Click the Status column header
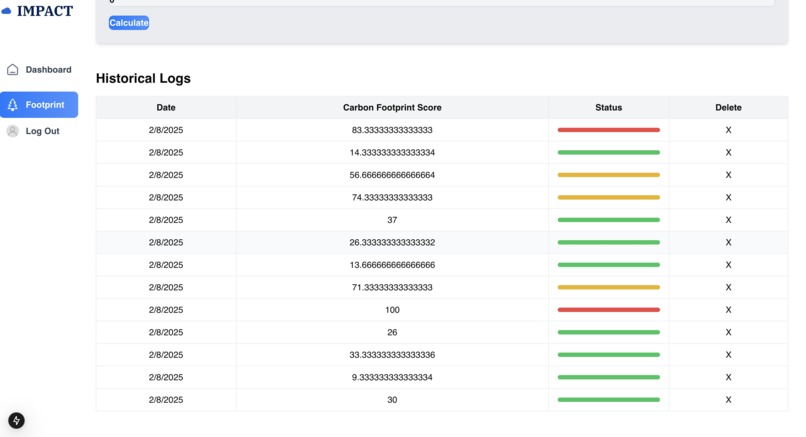Viewport: 806px width, 437px height. point(608,107)
